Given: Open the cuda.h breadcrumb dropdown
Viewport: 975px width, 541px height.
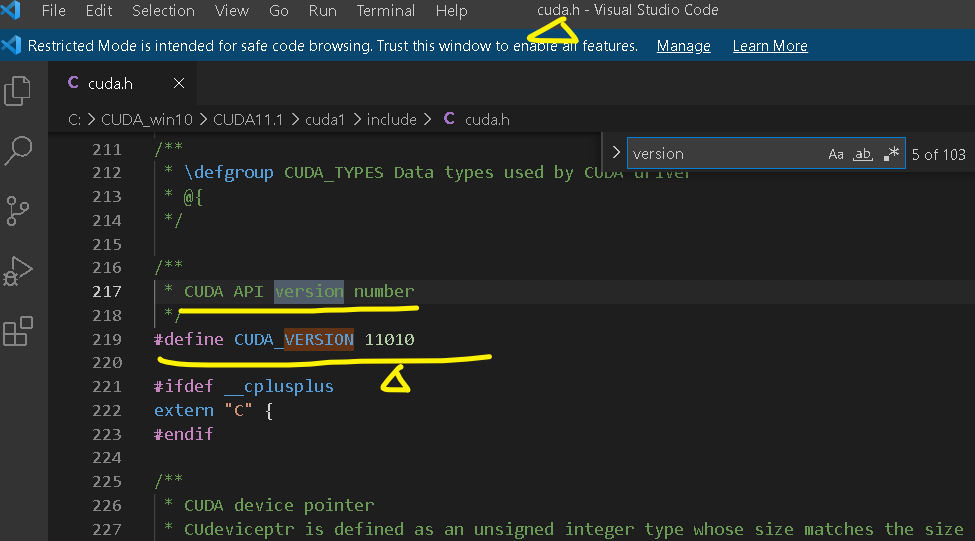Looking at the screenshot, I should (487, 119).
